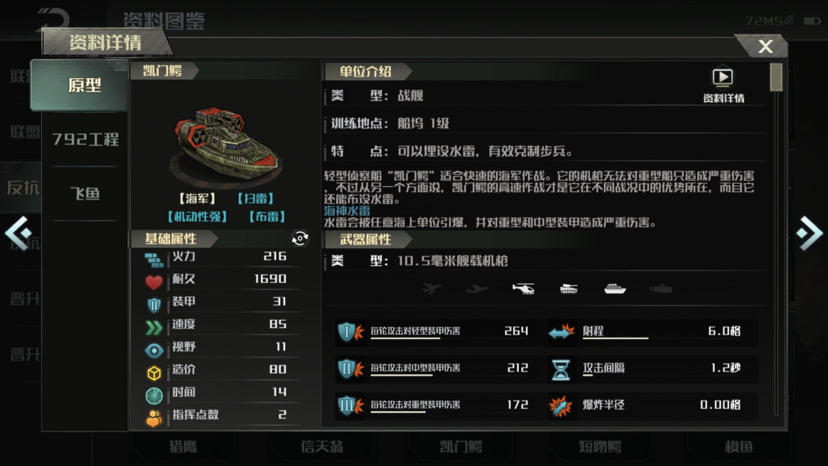828x466 pixels.
Task: Click the 【布雷】 tag link
Action: pos(267,217)
